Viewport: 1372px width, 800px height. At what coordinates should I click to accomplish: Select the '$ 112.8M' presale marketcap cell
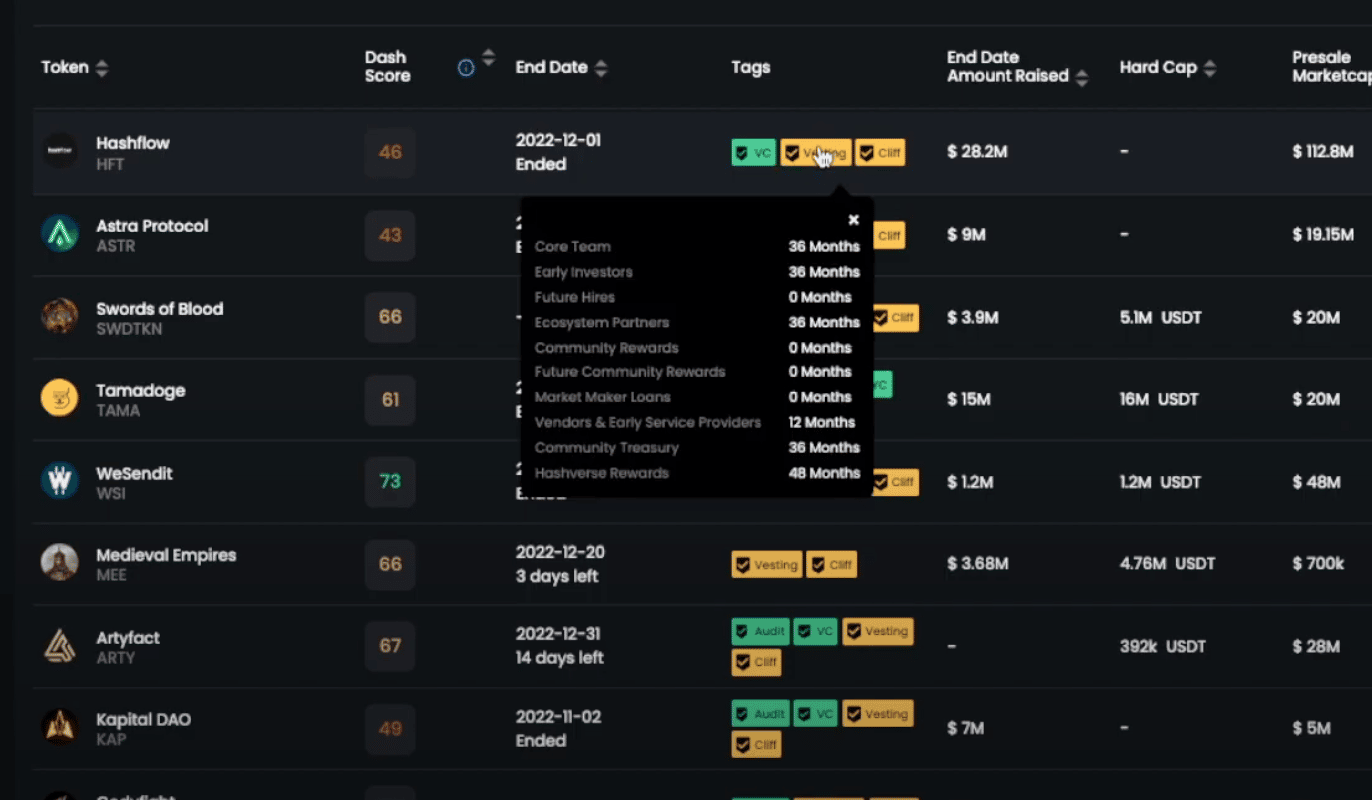tap(1323, 152)
